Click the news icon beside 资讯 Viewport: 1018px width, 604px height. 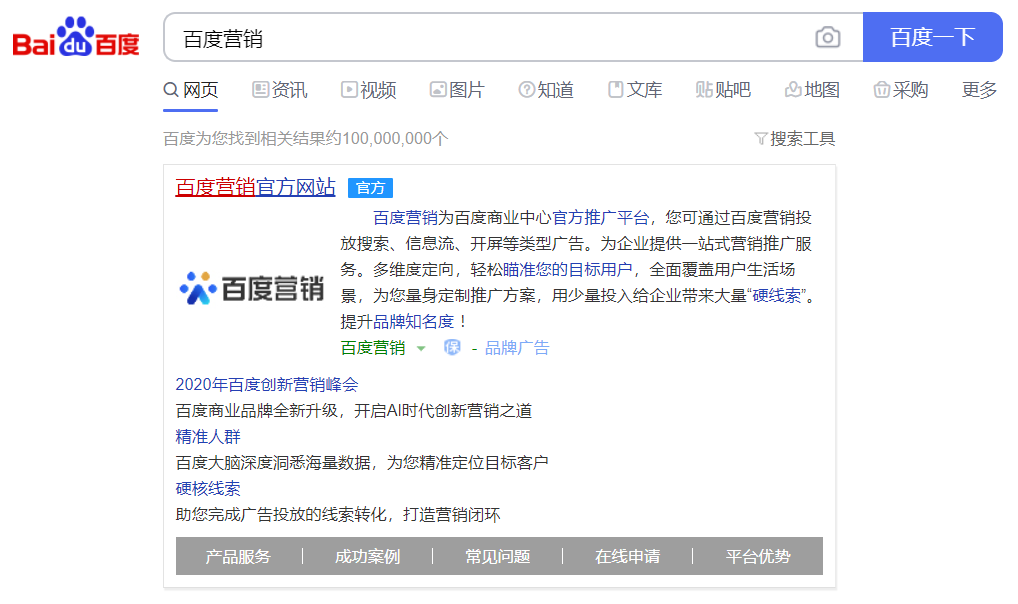[x=260, y=90]
